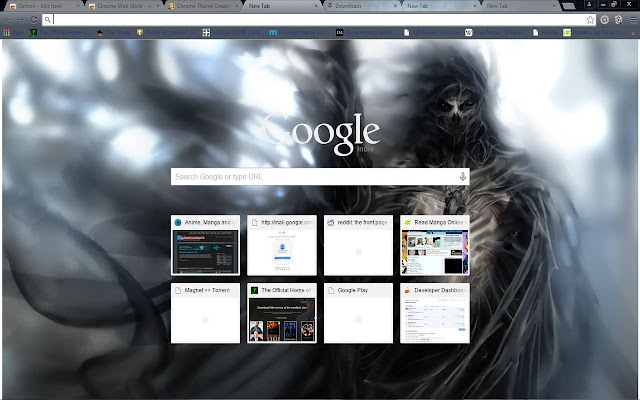Switch to the Chrome Theme Creator tab
Viewport: 640px width, 400px height.
point(202,6)
